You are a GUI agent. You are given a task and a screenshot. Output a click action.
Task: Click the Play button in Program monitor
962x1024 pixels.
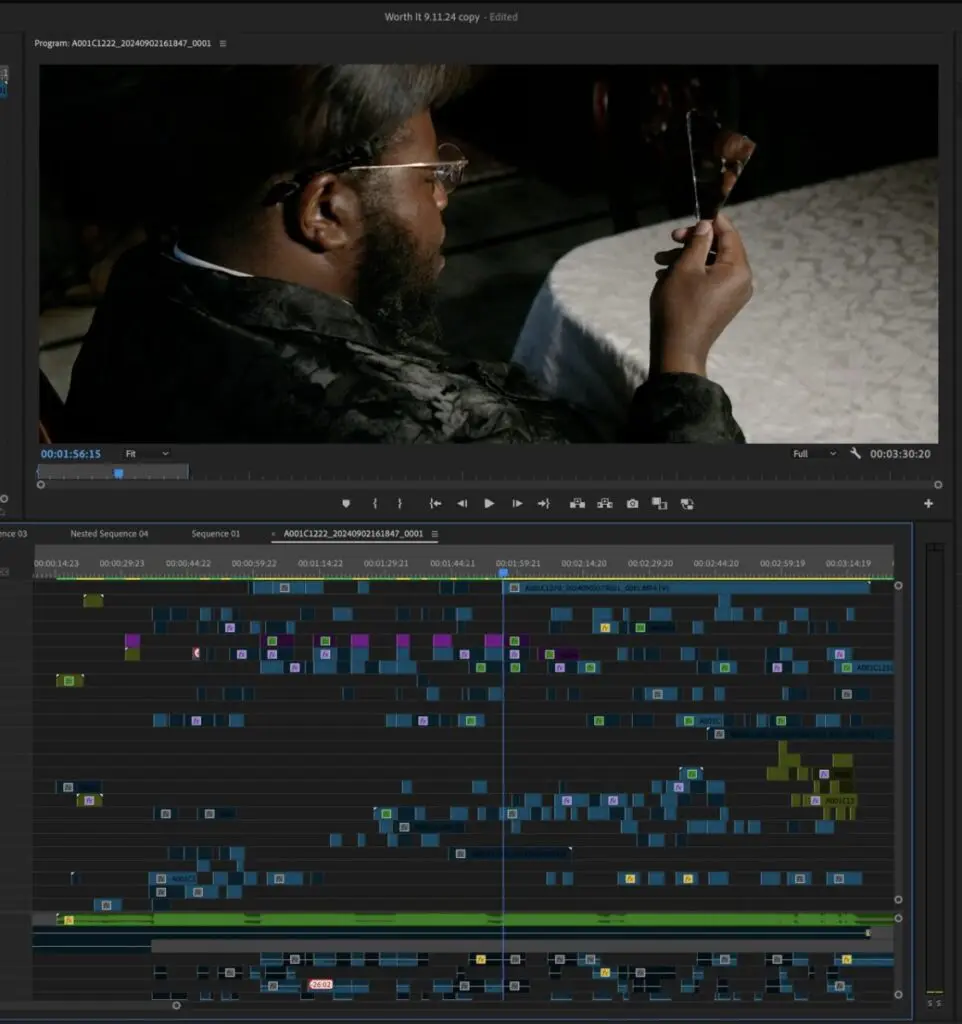(x=489, y=504)
